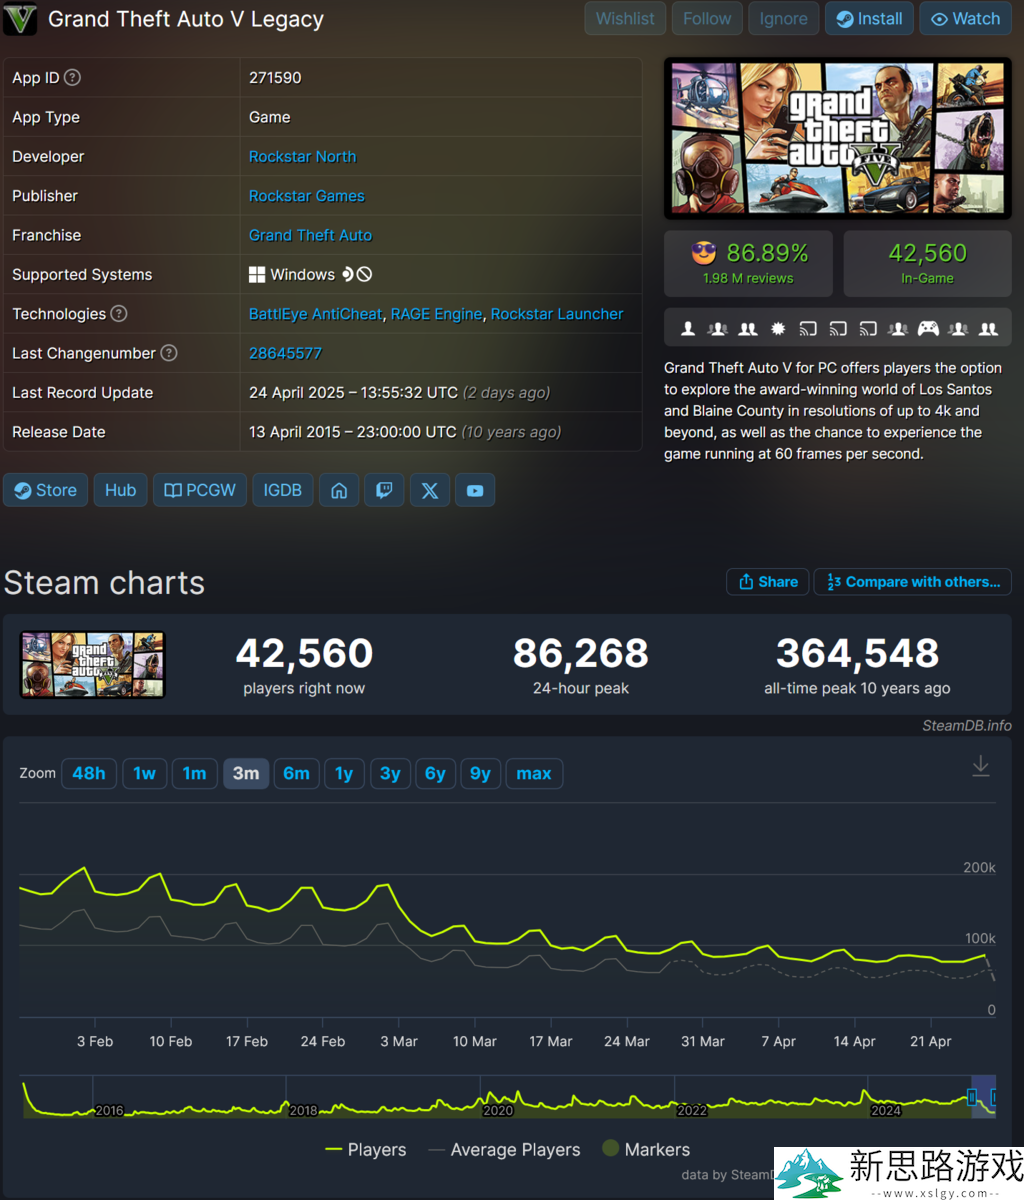The image size is (1024, 1200).
Task: Click the Windows logo in Supported Systems
Action: point(257,274)
